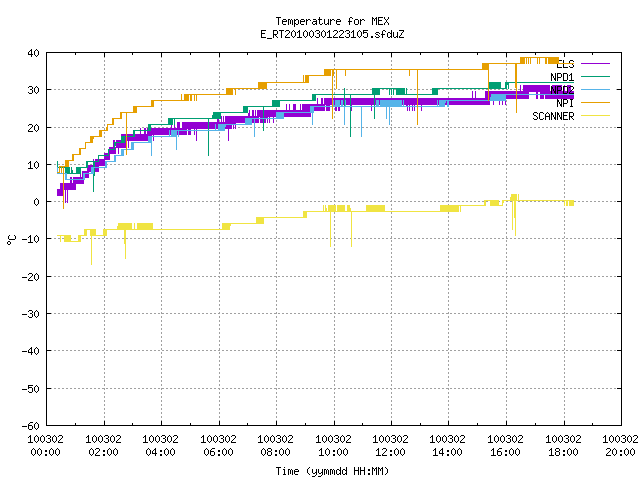Click the x-axis tick label 100302 08:00
This screenshot has width=640, height=480.
point(276,445)
